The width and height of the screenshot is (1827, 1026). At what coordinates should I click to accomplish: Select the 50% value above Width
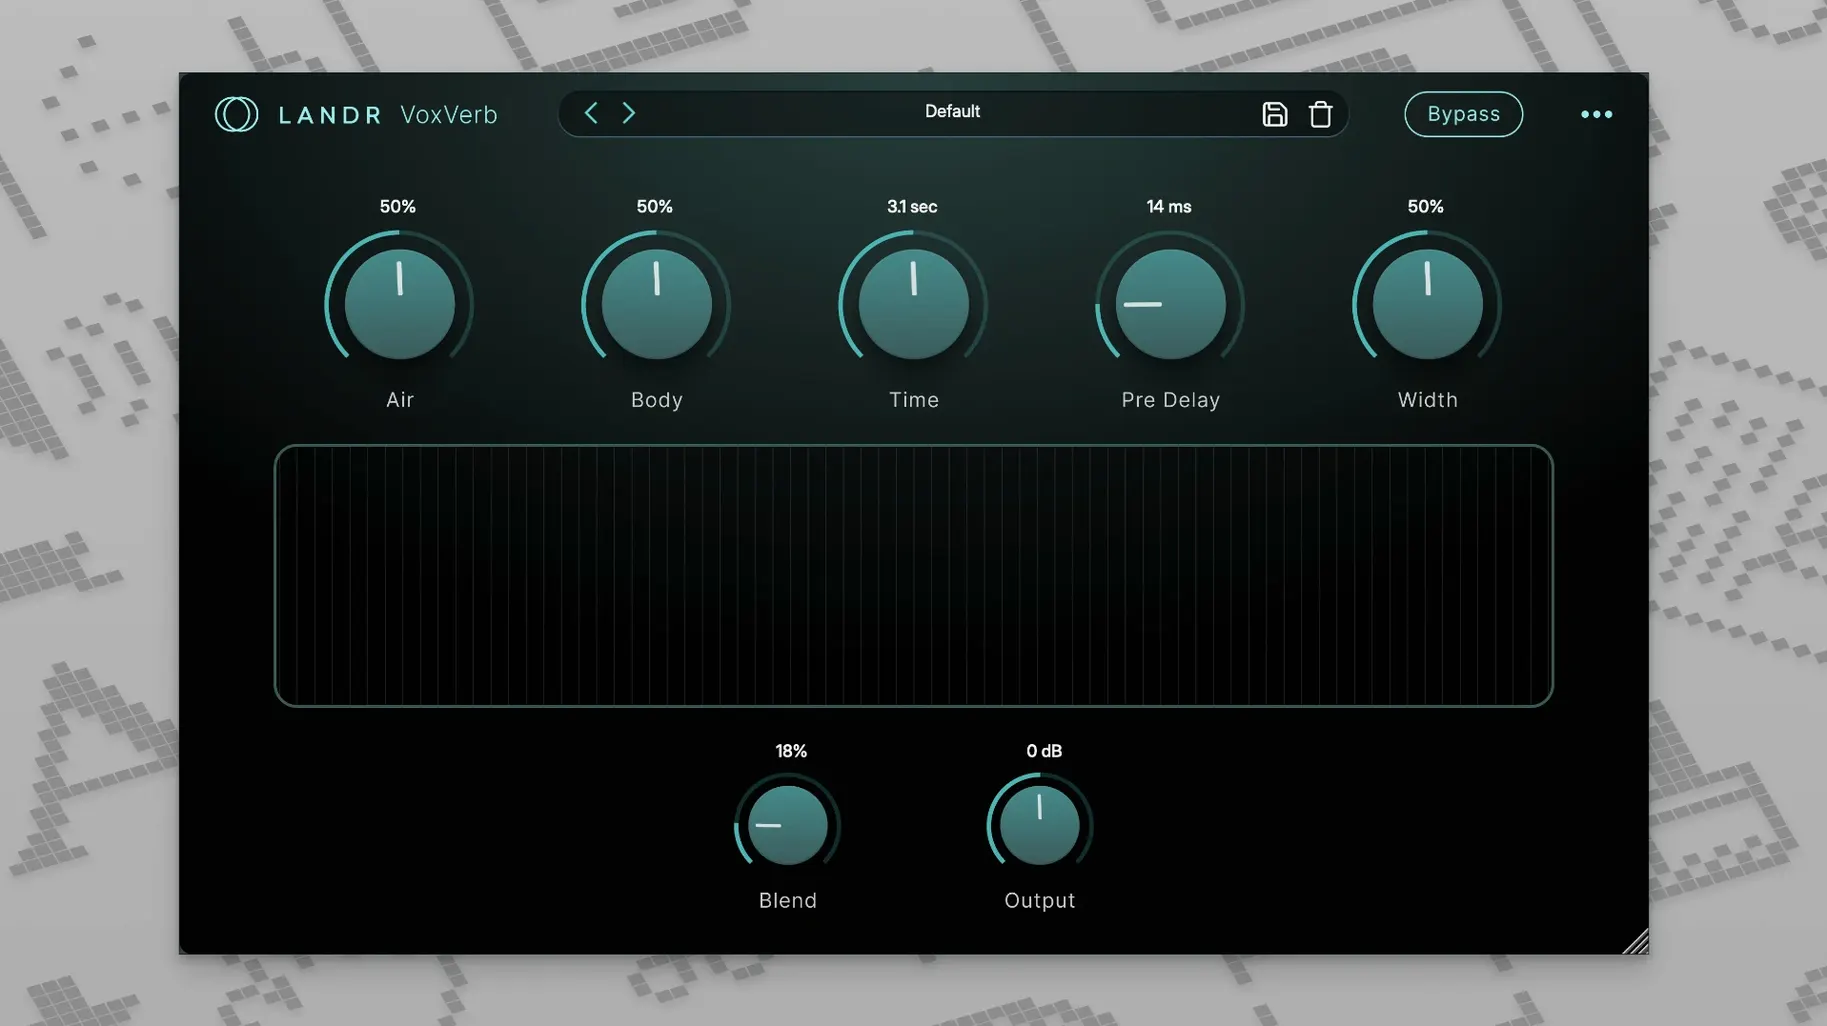tap(1425, 207)
